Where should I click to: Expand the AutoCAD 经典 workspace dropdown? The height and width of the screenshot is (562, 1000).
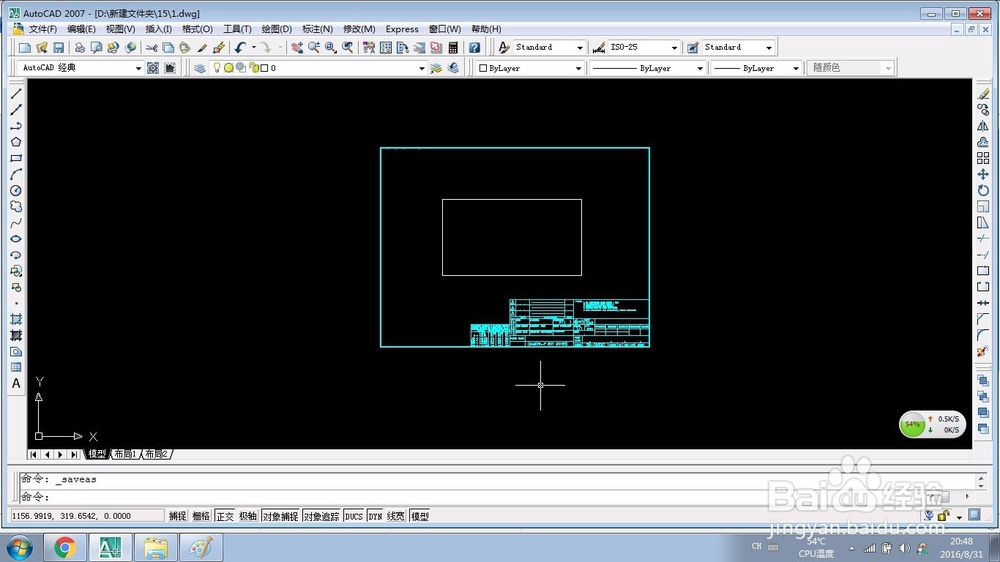pyautogui.click(x=138, y=68)
